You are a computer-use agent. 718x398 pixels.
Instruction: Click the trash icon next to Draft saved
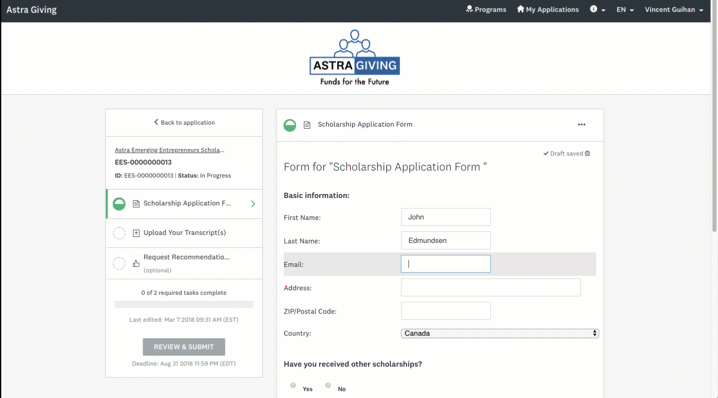pyautogui.click(x=587, y=153)
